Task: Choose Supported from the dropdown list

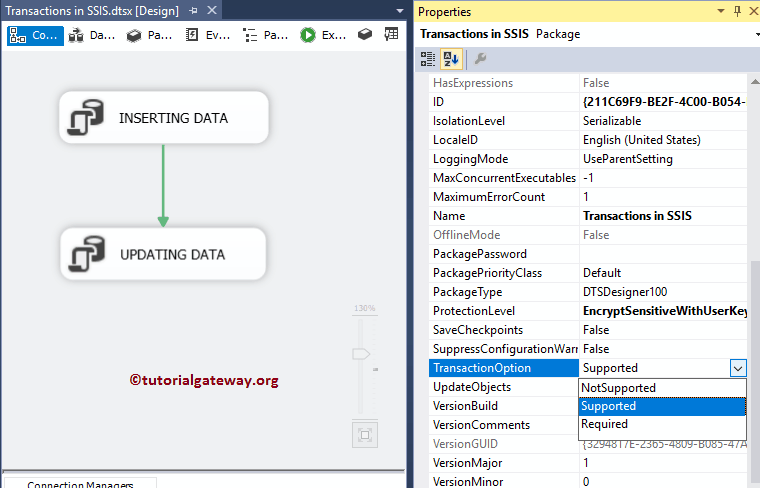Action: coord(663,406)
